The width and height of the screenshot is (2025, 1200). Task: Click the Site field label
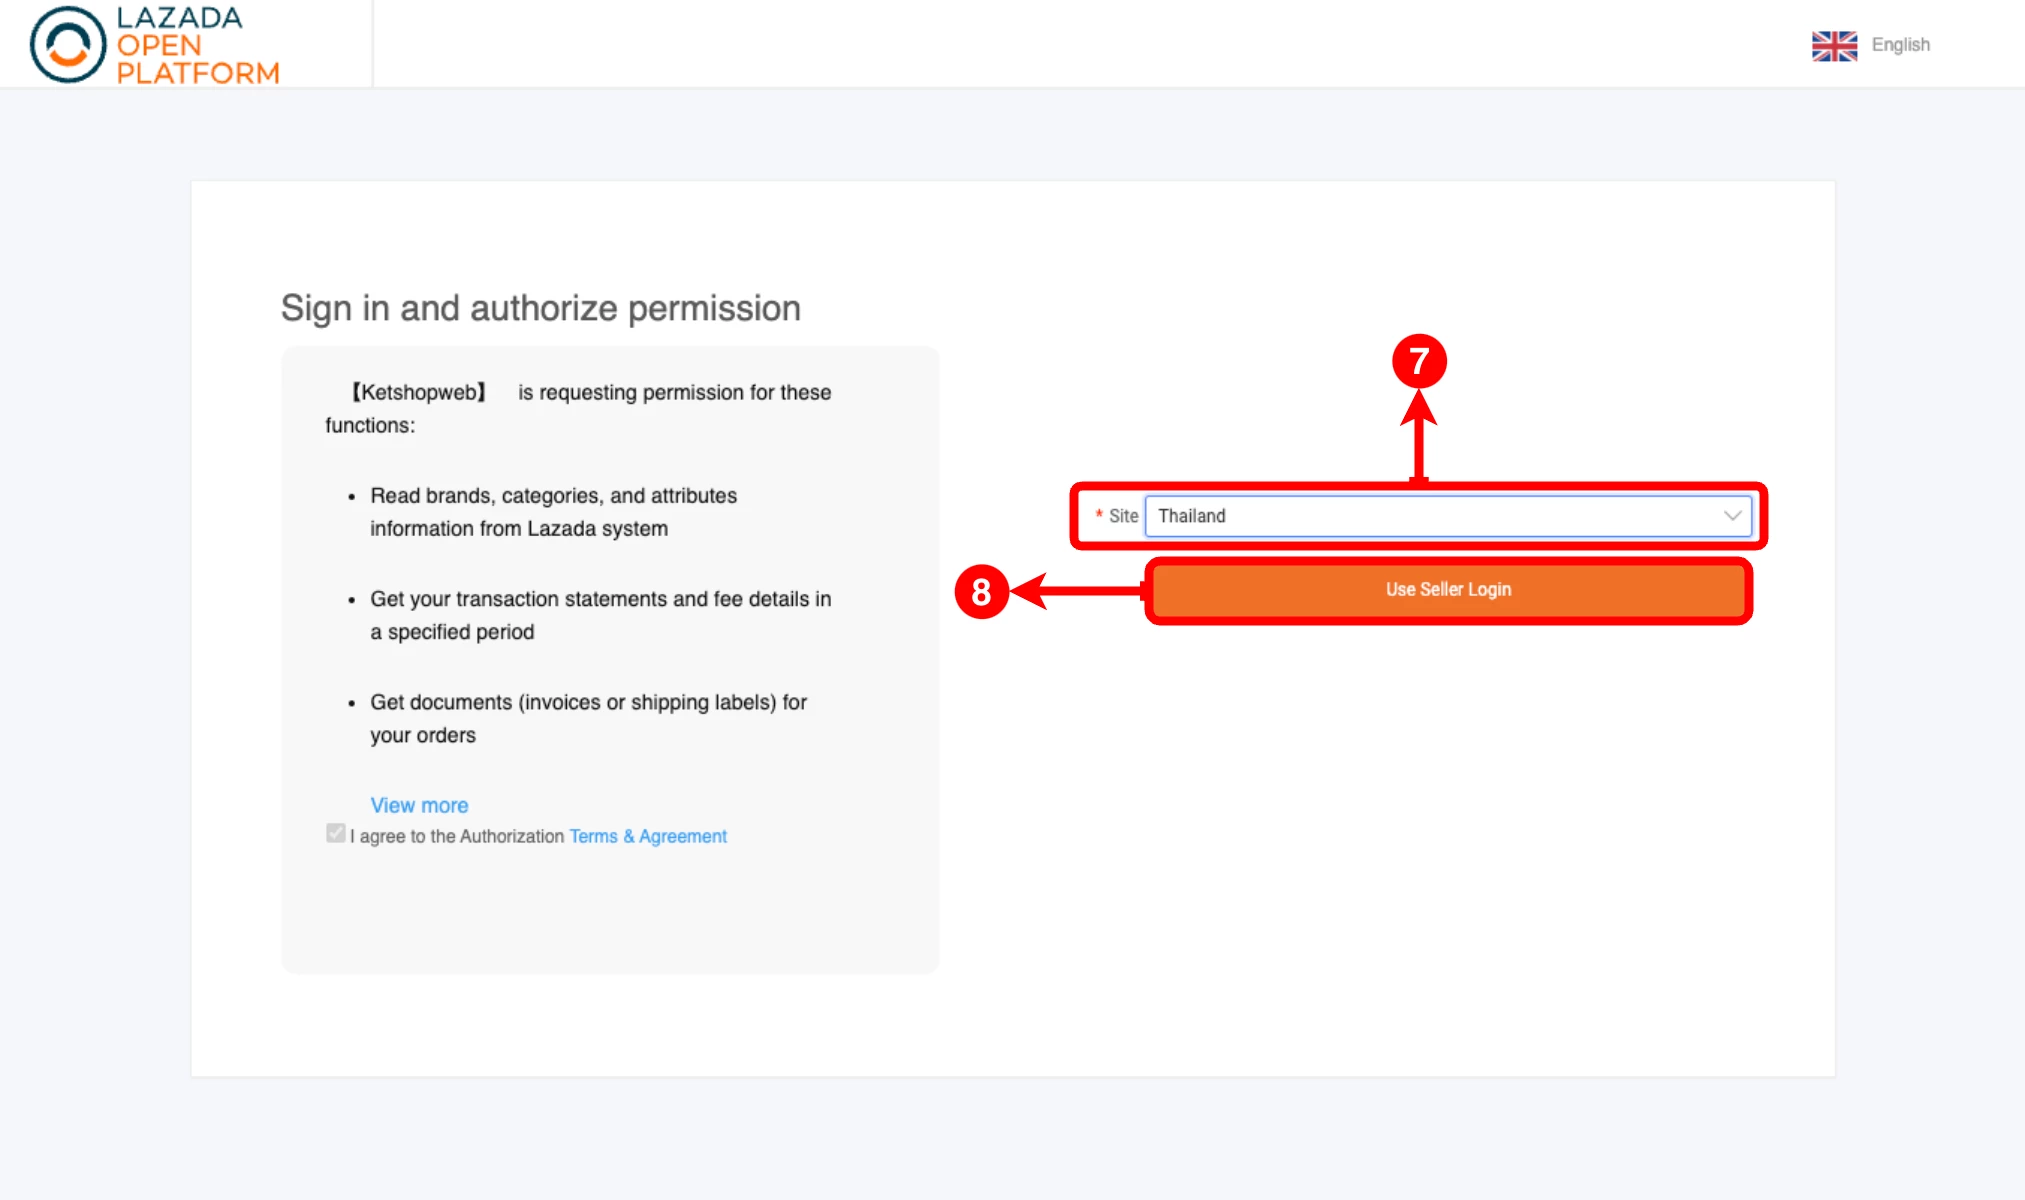[1123, 516]
